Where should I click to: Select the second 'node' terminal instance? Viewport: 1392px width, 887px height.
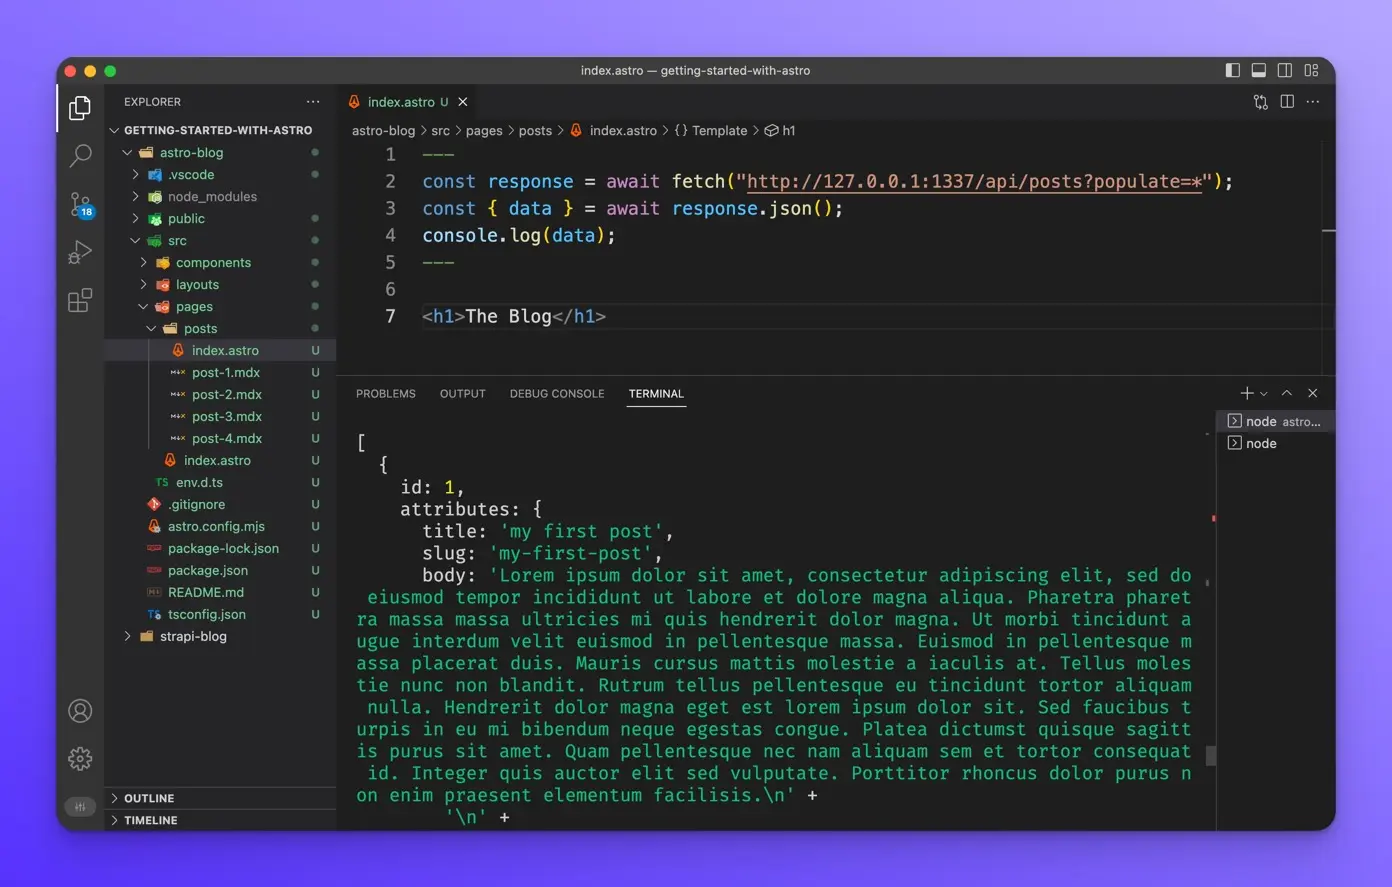pos(1276,444)
